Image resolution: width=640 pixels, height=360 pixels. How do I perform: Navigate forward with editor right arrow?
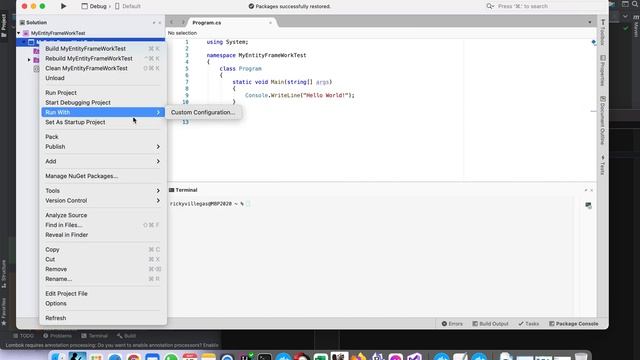pos(183,22)
